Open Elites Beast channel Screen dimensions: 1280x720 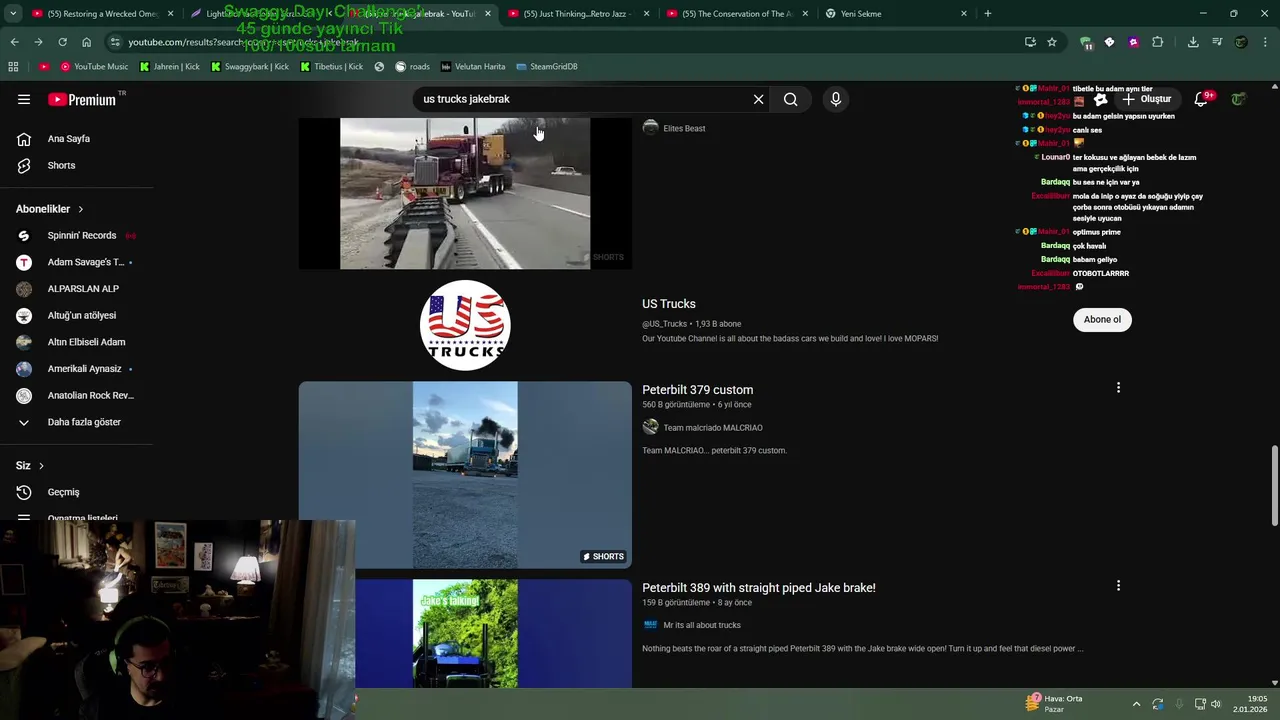tap(684, 128)
